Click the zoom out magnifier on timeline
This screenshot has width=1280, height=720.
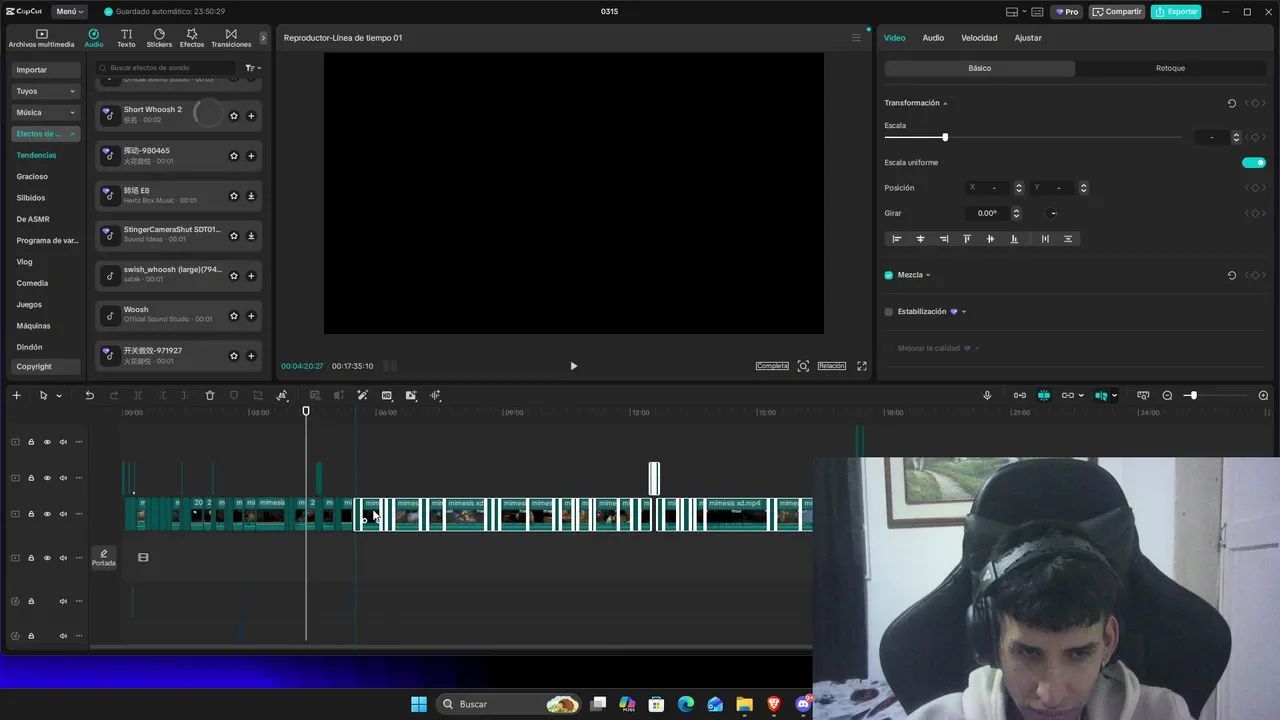1167,395
